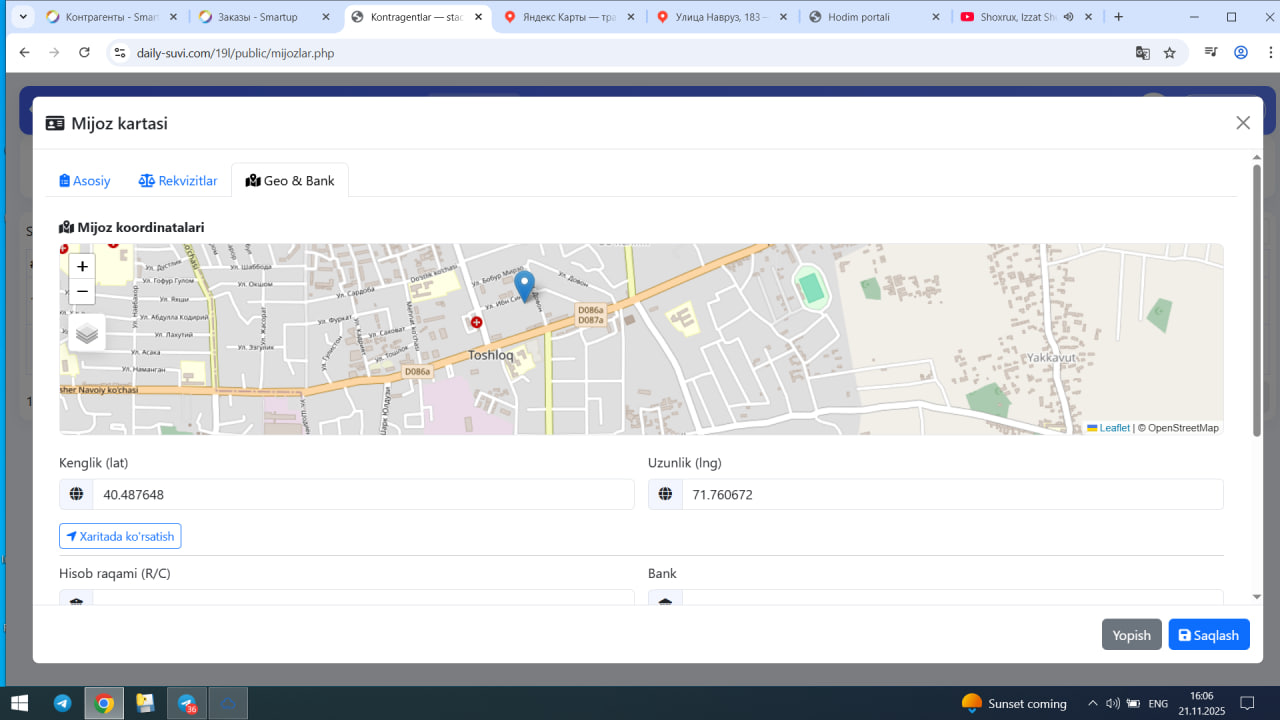Screen dimensions: 1280x720
Task: Switch to the Asosiy tab
Action: (85, 181)
